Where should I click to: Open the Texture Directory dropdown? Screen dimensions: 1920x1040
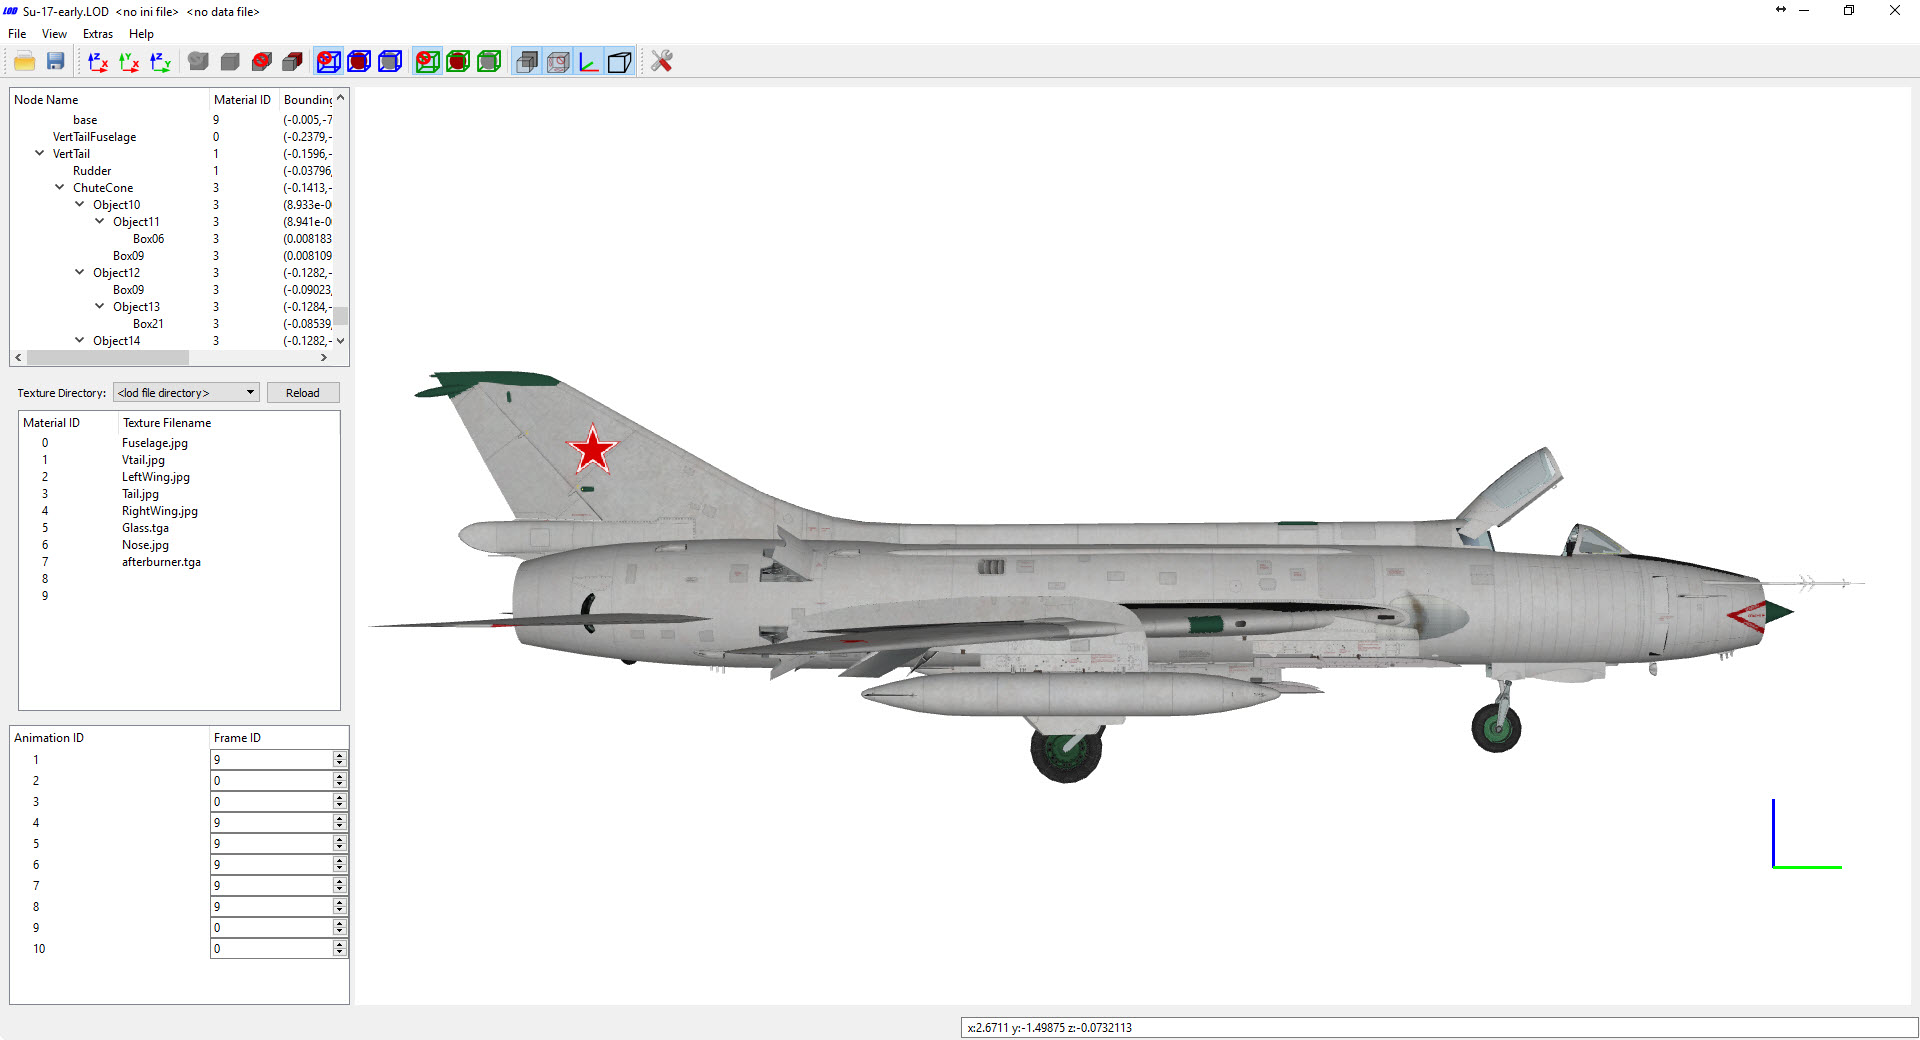pyautogui.click(x=186, y=393)
